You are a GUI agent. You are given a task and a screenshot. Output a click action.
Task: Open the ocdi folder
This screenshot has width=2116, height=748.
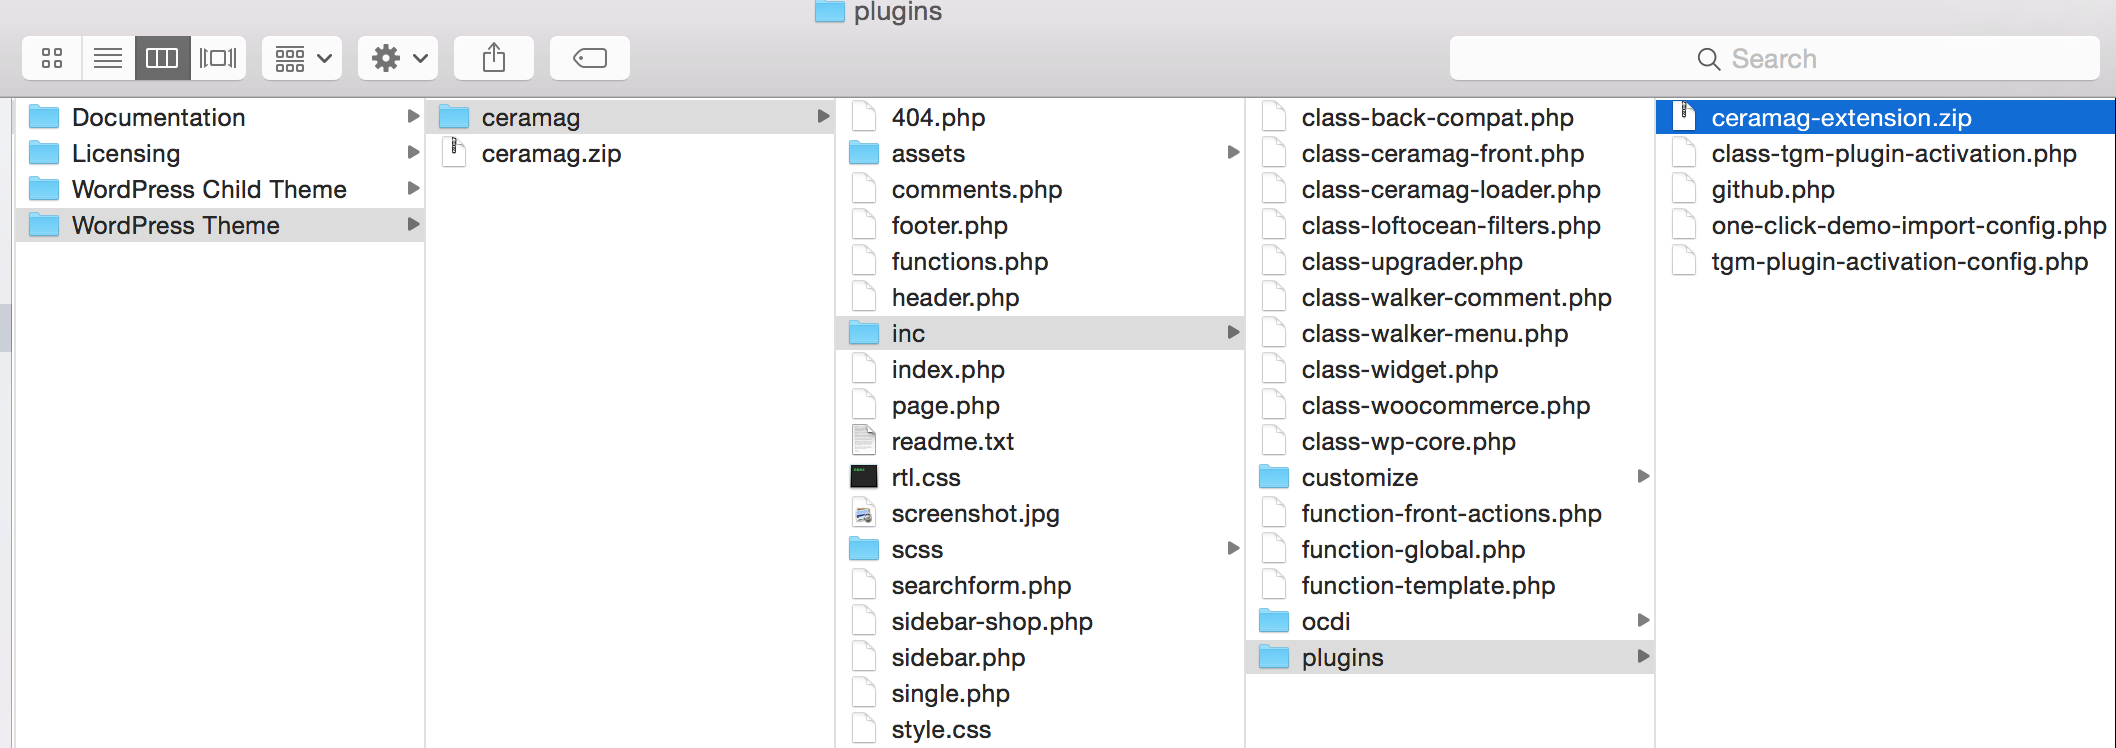pyautogui.click(x=1449, y=621)
